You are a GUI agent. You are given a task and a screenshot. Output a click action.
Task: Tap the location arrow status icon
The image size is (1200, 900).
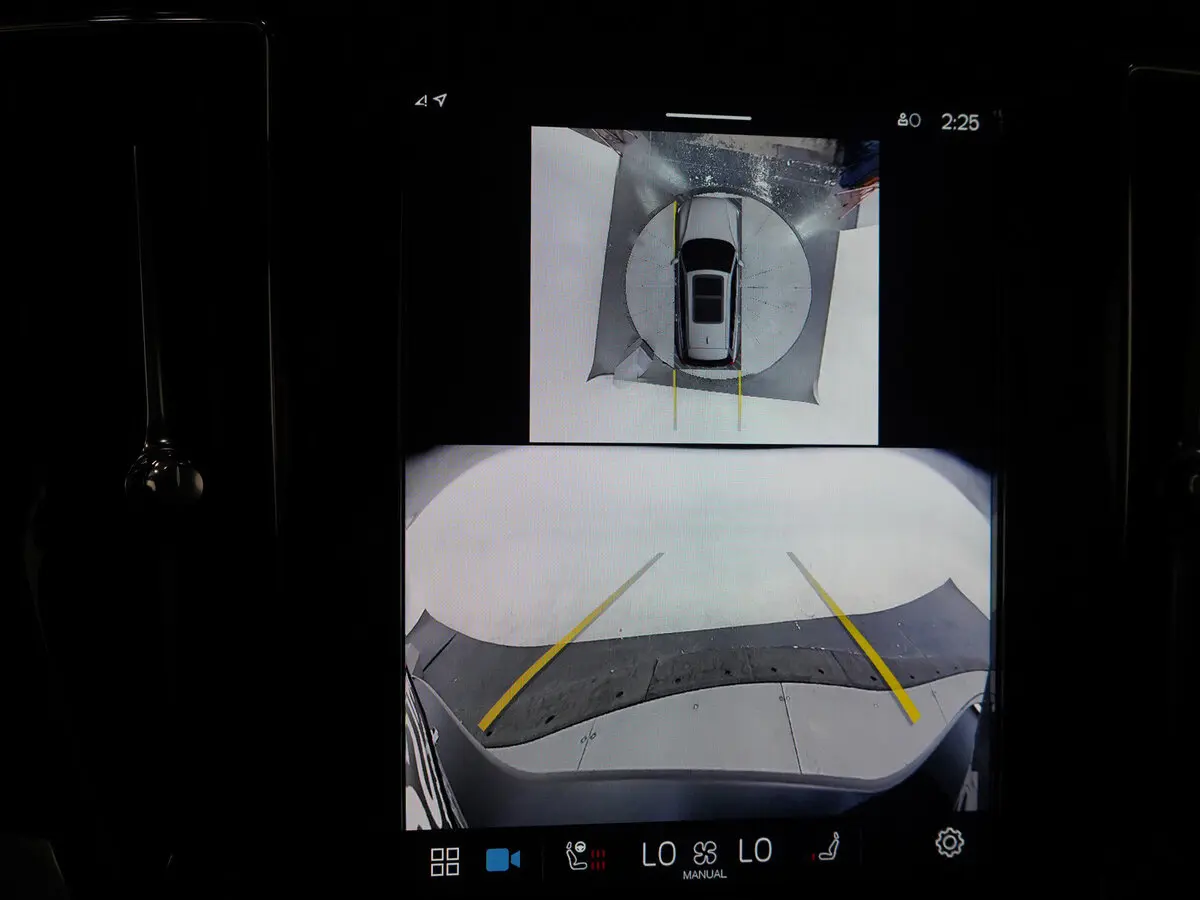click(x=441, y=100)
